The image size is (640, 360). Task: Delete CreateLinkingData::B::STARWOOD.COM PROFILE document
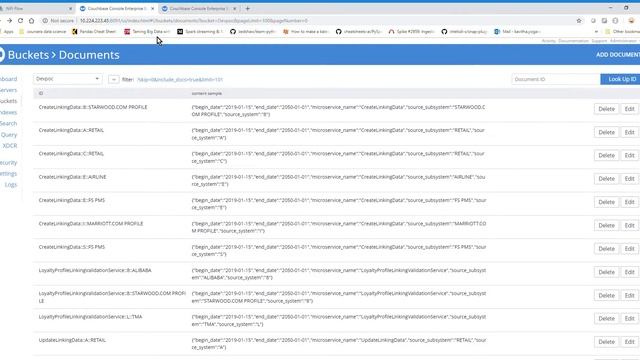606,109
